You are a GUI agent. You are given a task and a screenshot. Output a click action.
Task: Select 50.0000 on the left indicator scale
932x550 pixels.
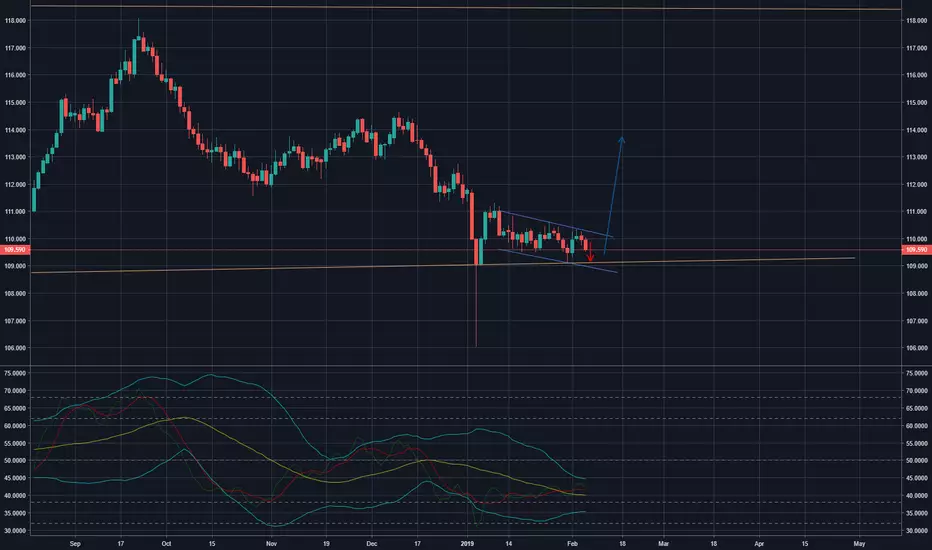click(x=15, y=460)
